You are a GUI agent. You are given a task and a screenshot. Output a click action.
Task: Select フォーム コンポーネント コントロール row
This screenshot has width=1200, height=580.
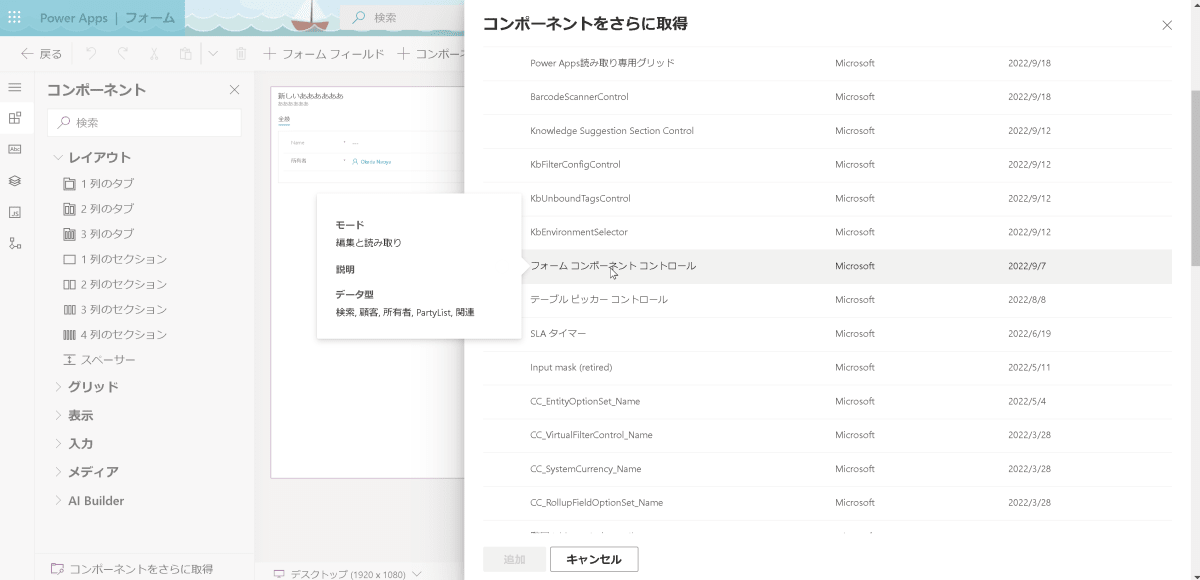point(827,266)
